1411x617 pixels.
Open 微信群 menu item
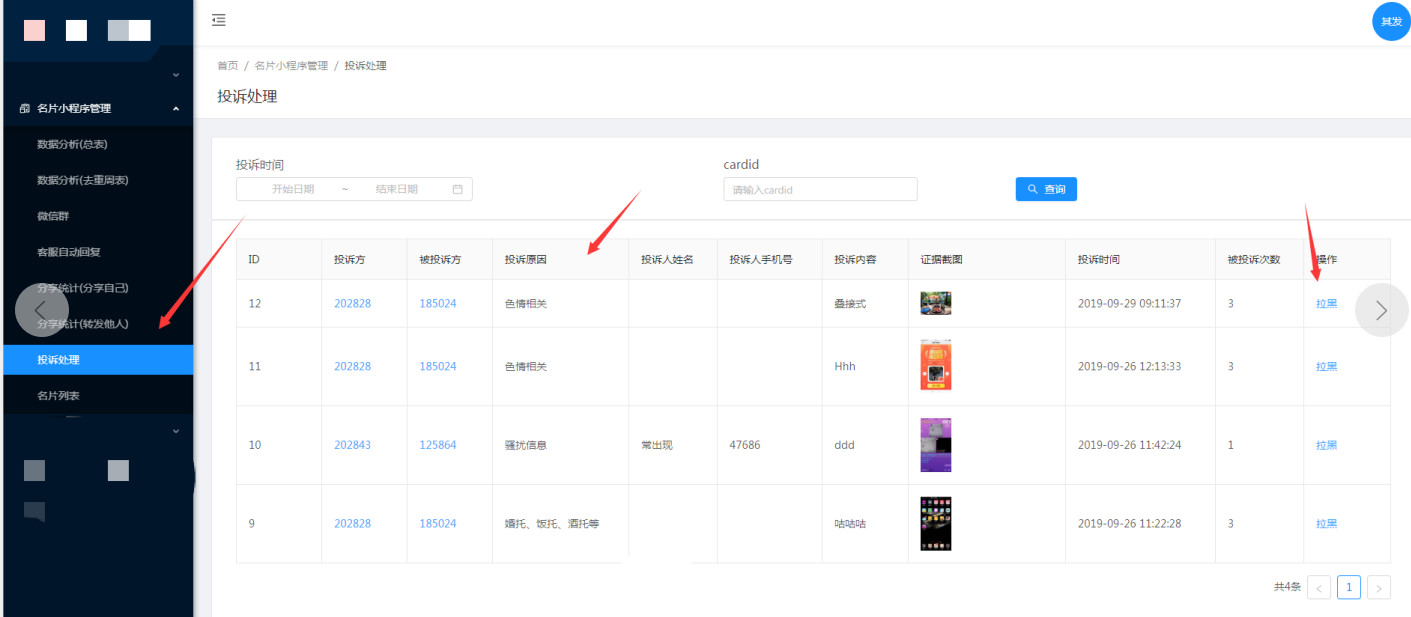coord(53,216)
